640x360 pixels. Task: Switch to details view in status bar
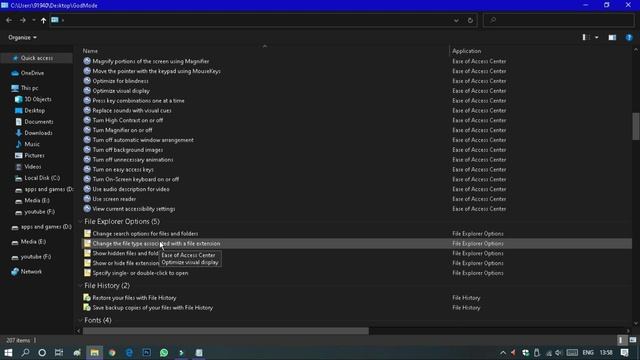click(621, 340)
